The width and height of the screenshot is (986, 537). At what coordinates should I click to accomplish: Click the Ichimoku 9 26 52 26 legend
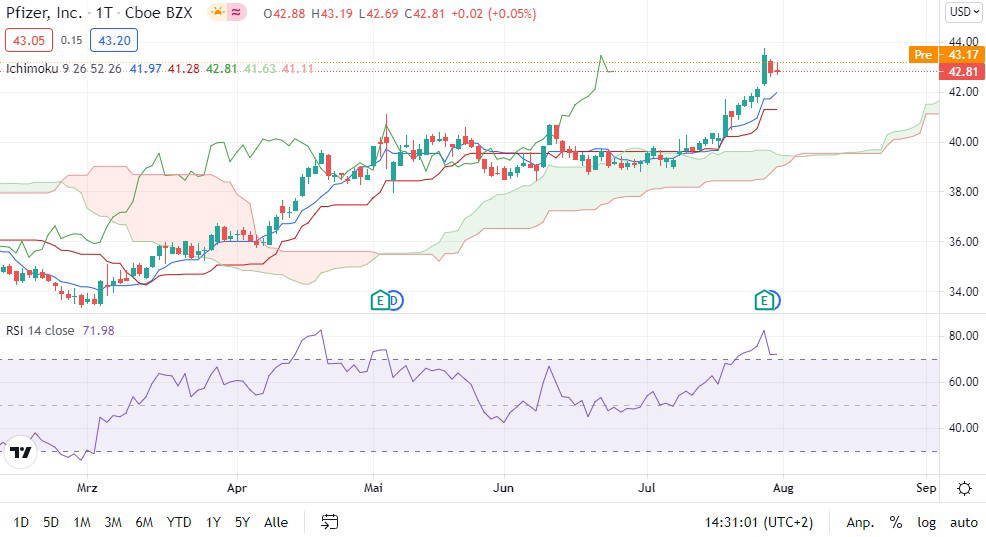pyautogui.click(x=64, y=69)
